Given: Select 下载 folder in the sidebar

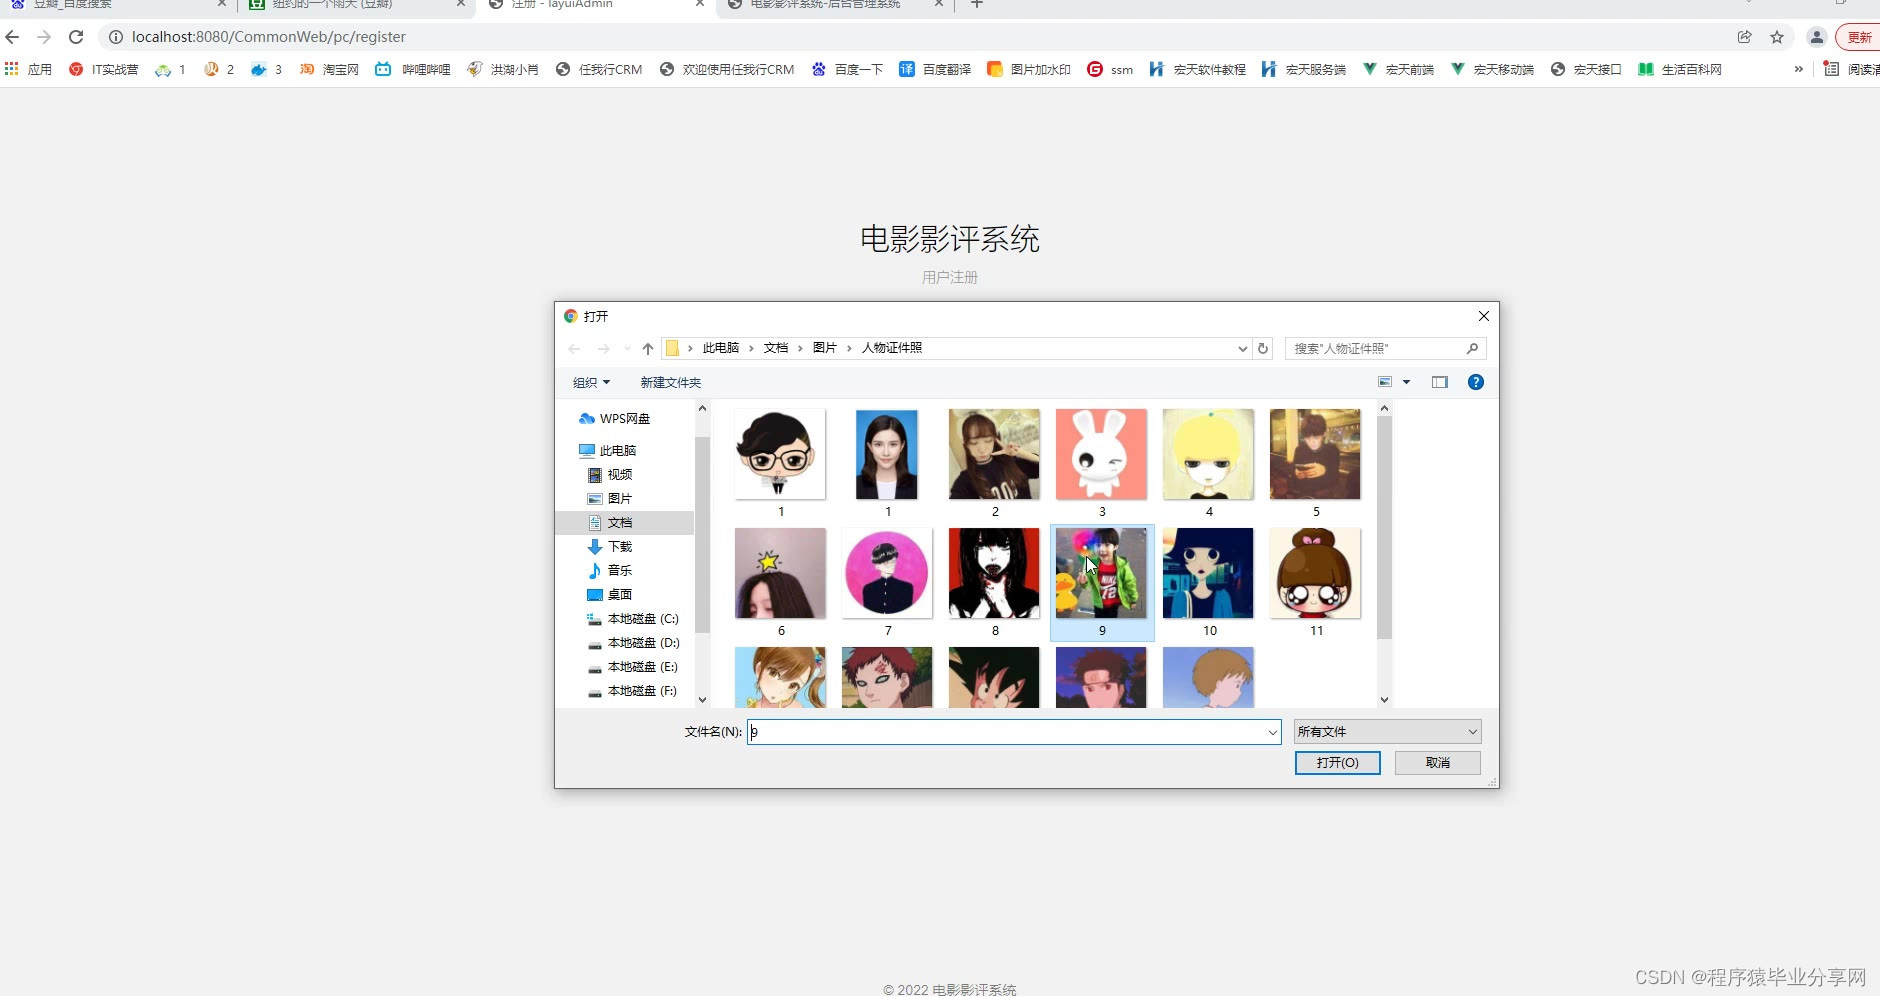Looking at the screenshot, I should click(x=610, y=546).
